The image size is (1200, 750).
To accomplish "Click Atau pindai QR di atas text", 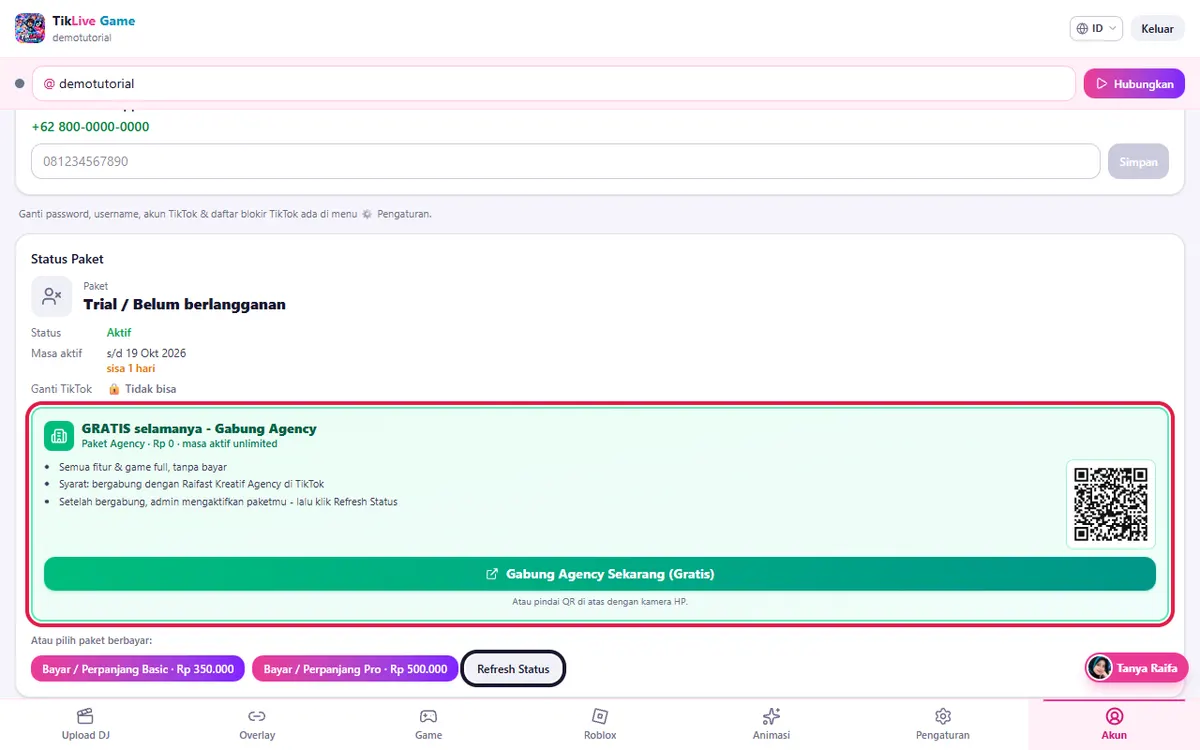I will pyautogui.click(x=600, y=602).
